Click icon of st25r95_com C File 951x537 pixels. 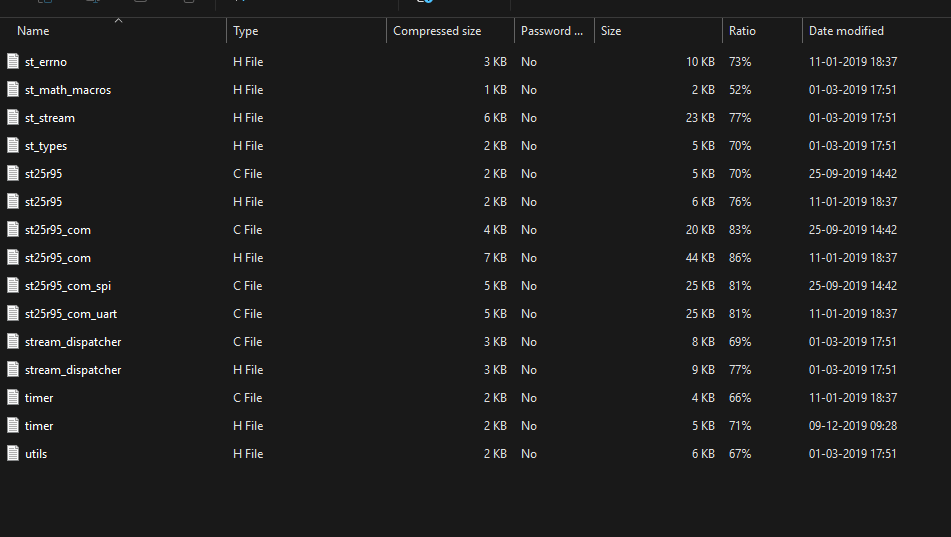13,229
